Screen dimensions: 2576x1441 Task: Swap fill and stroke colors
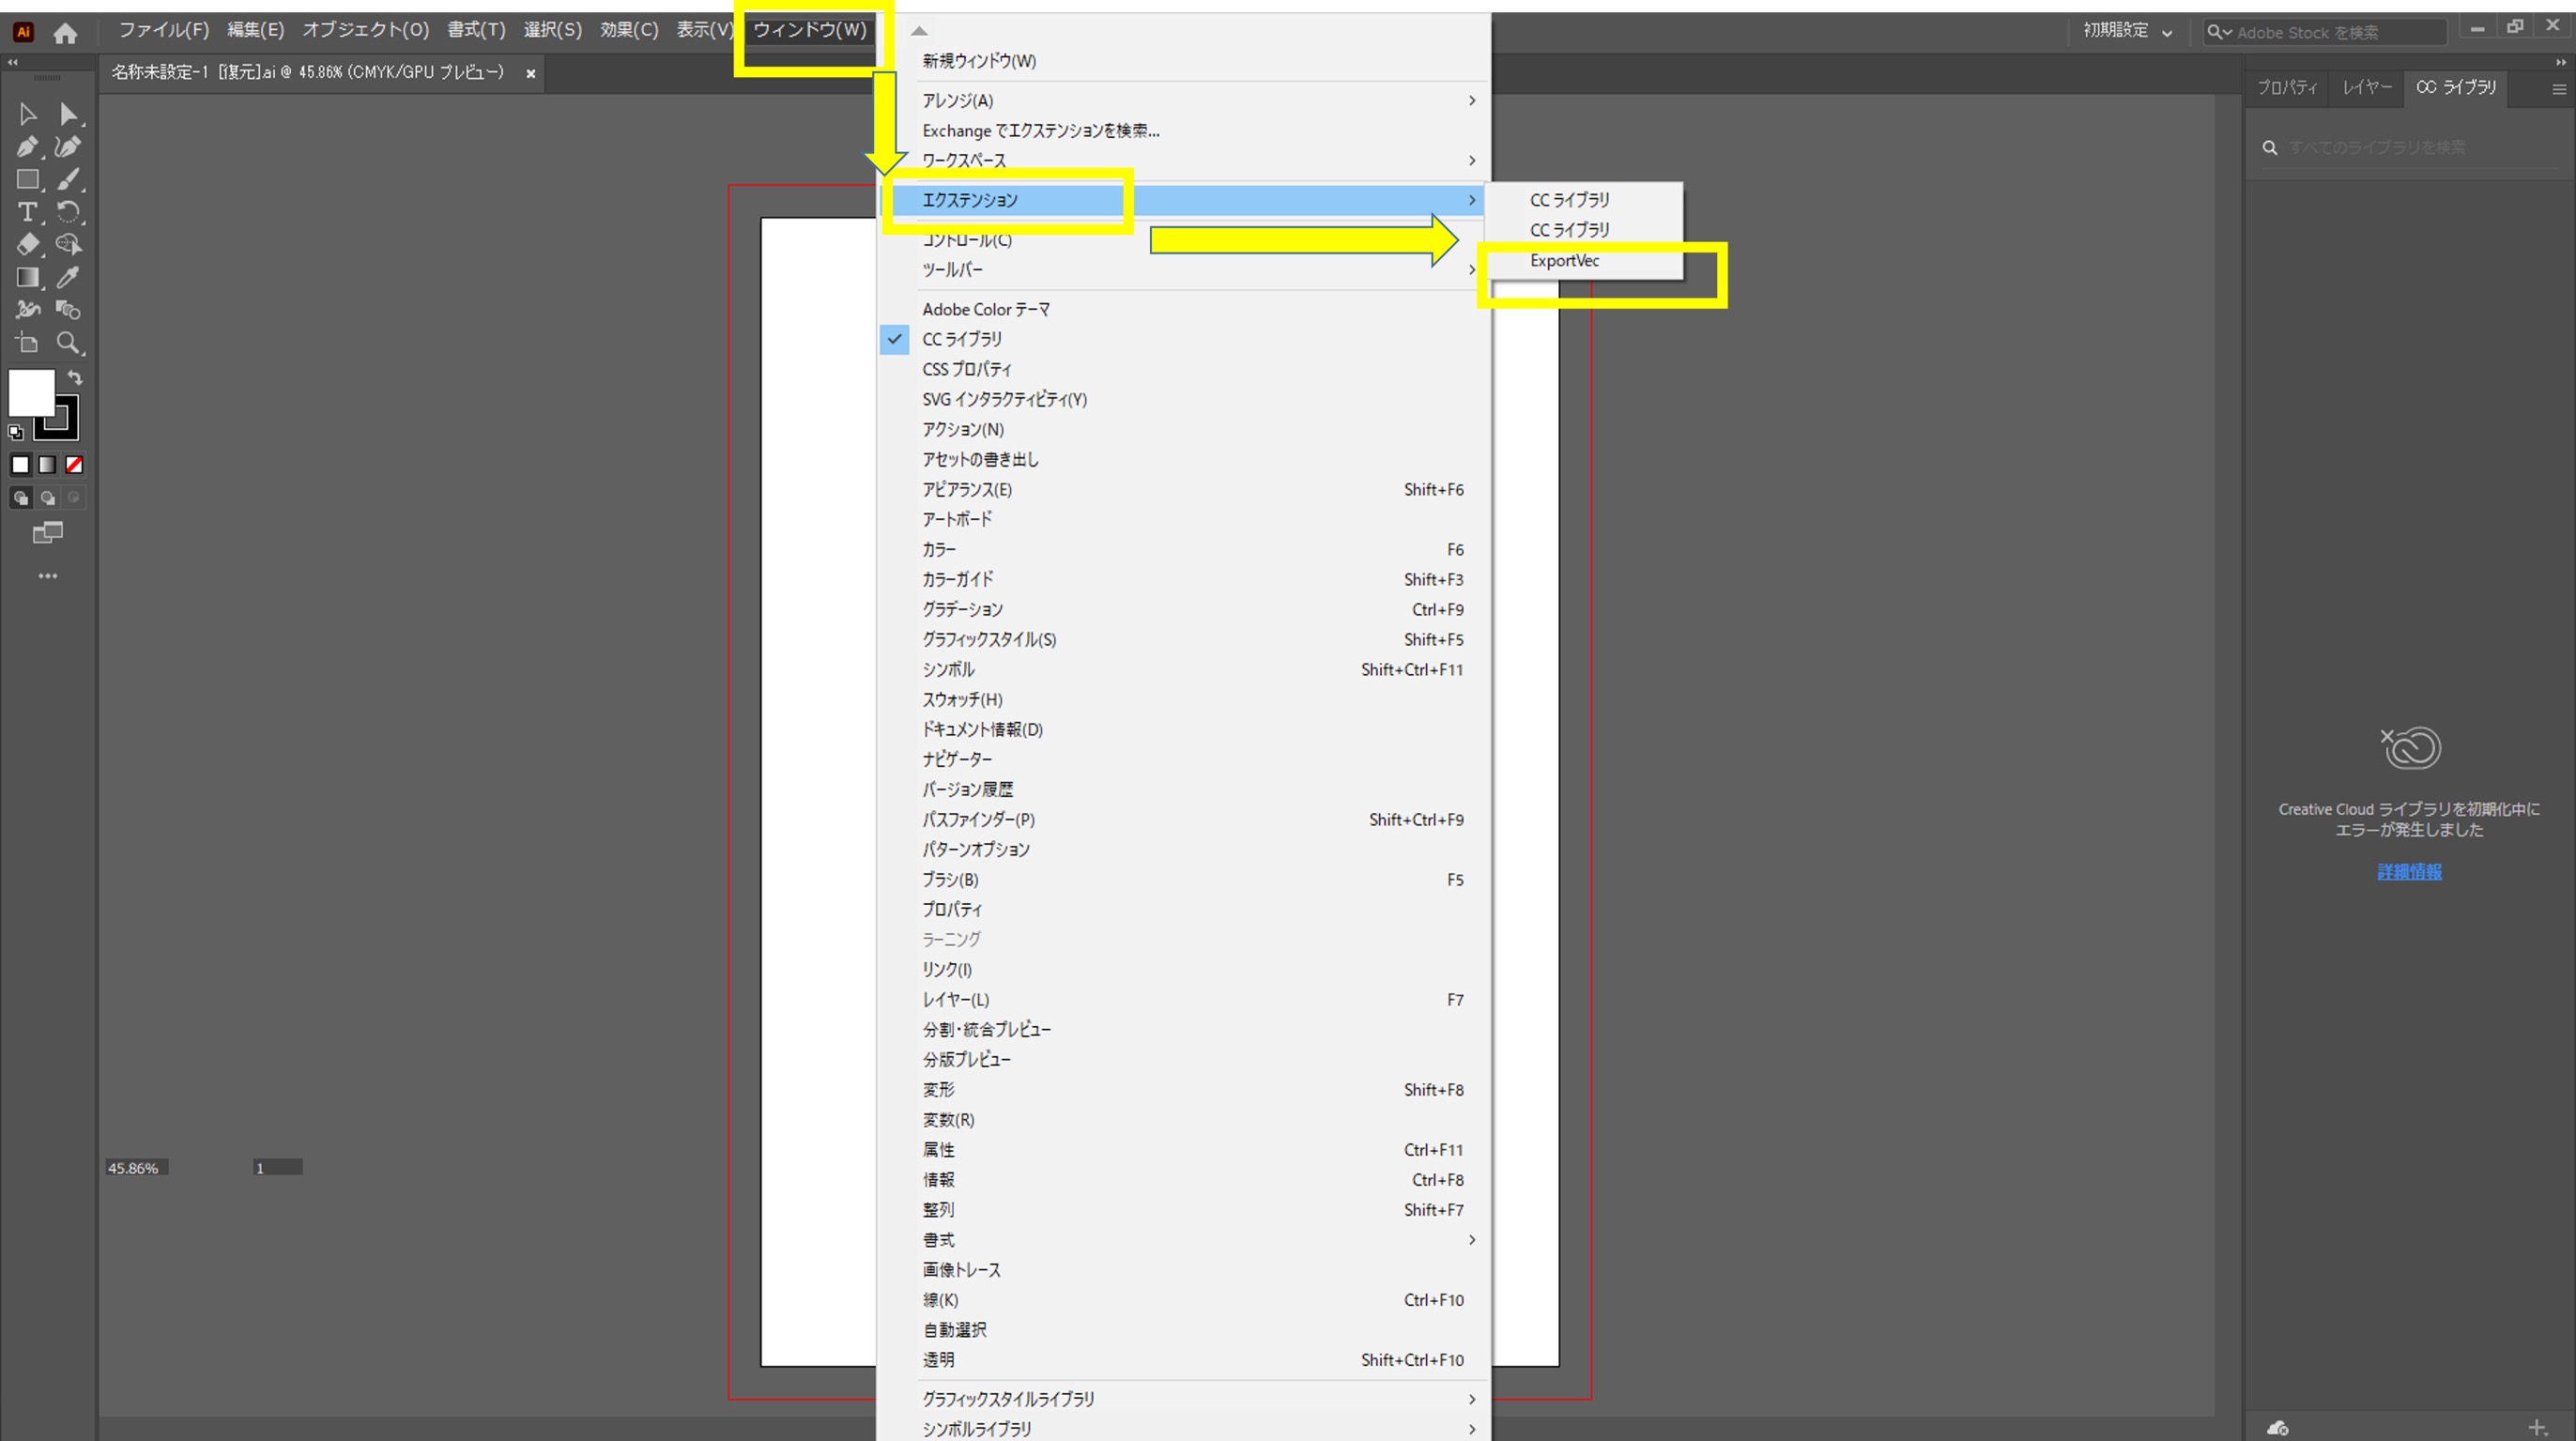(75, 378)
